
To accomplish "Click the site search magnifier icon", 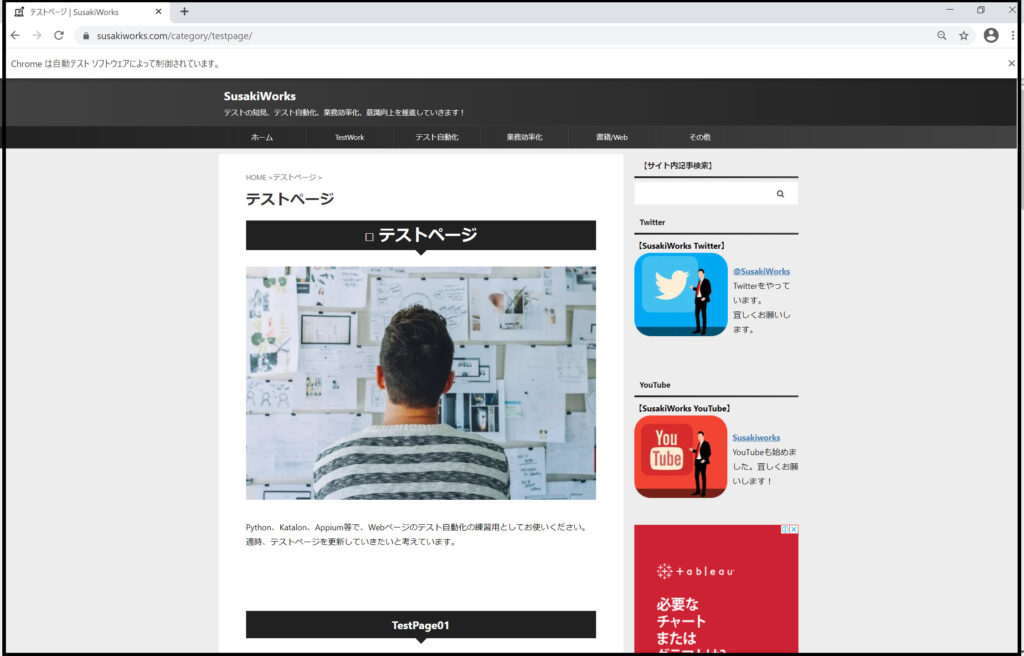I will pyautogui.click(x=780, y=194).
